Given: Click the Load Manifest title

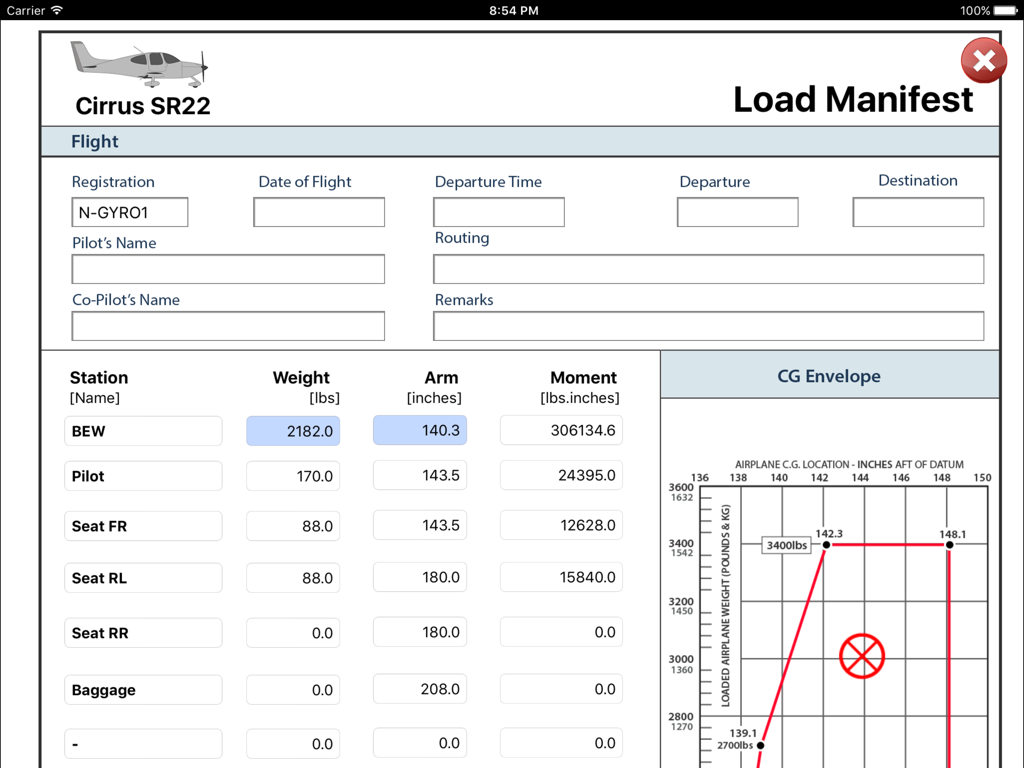Looking at the screenshot, I should pyautogui.click(x=853, y=100).
